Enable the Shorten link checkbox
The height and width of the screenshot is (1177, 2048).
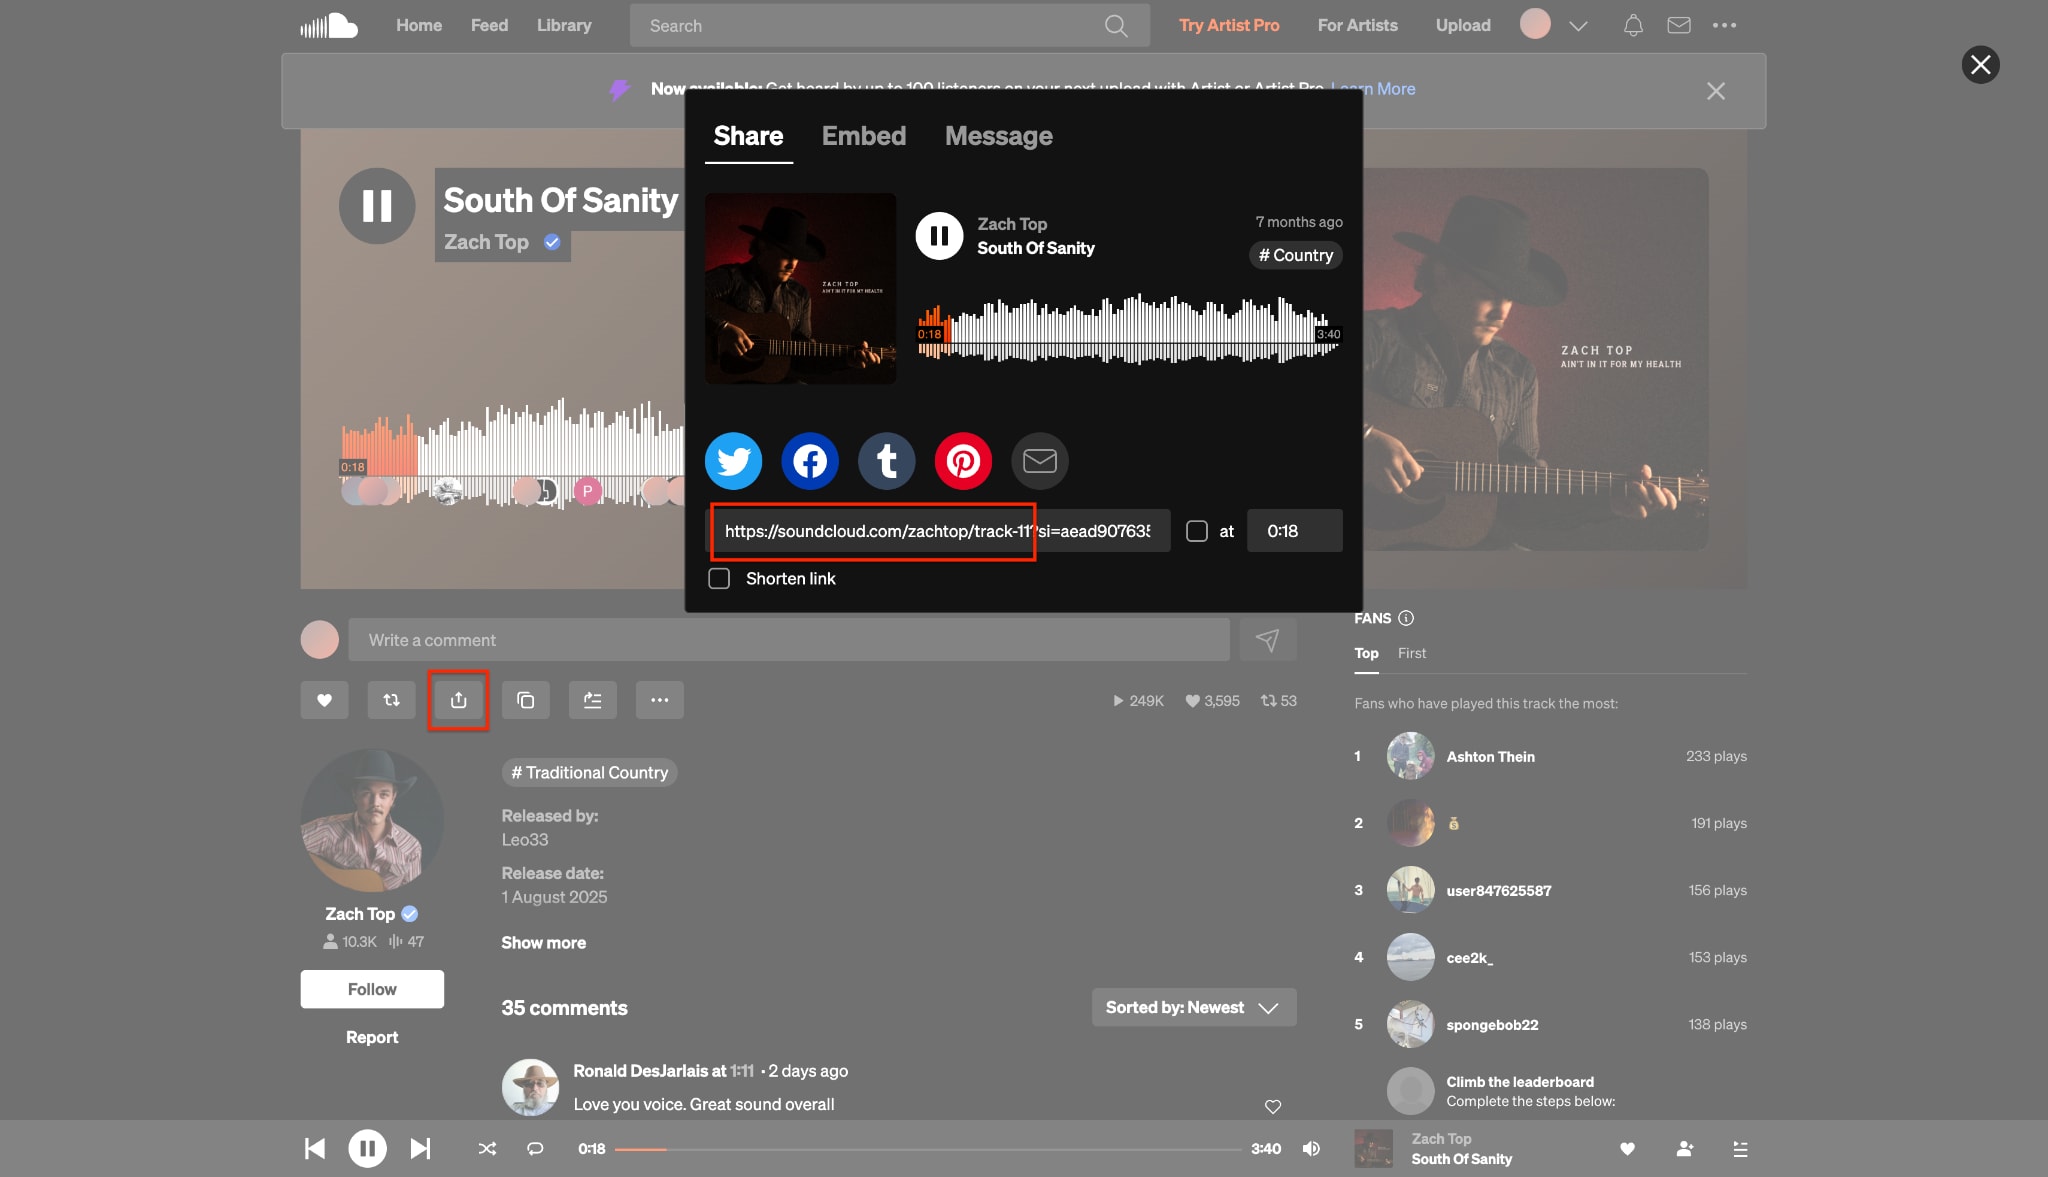coord(719,578)
